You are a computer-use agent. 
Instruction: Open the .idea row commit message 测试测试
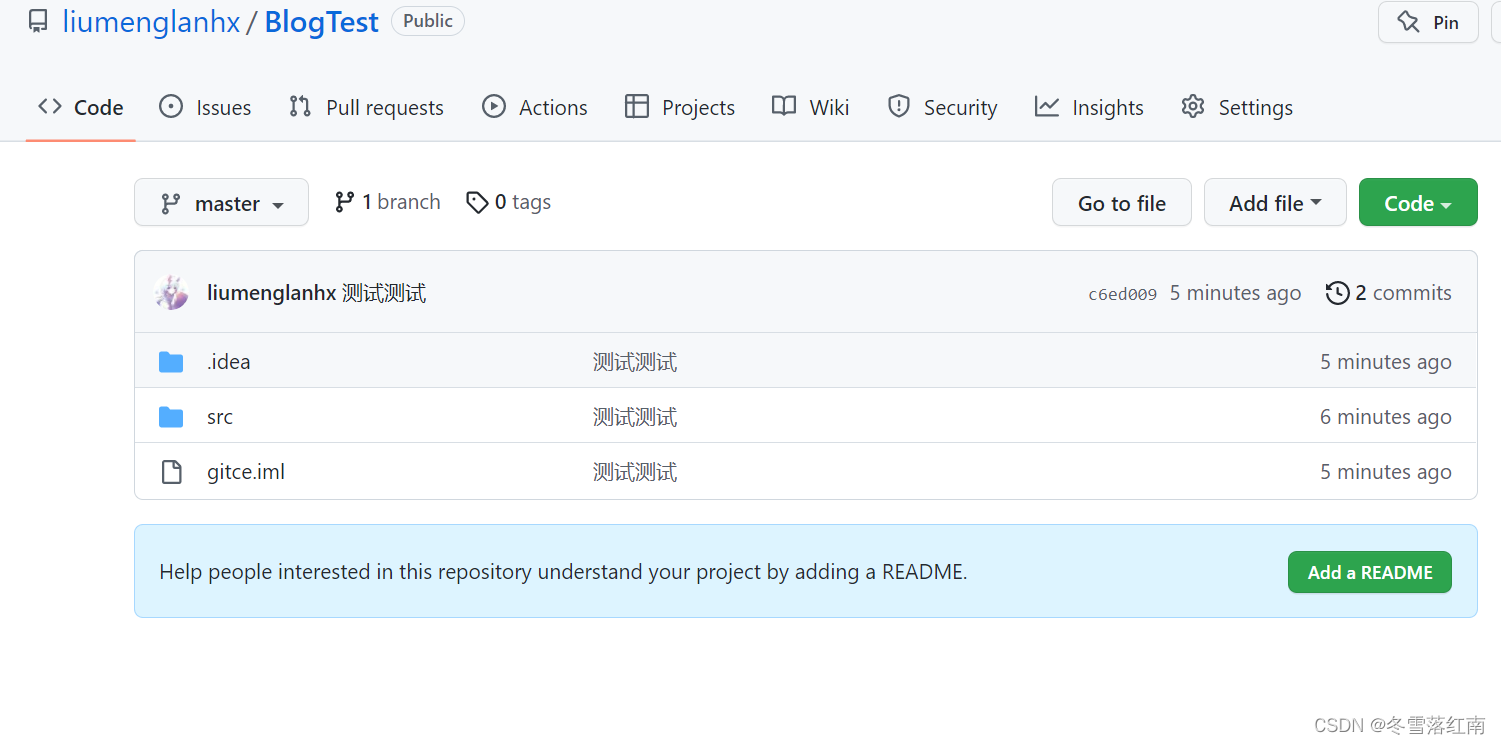(635, 362)
